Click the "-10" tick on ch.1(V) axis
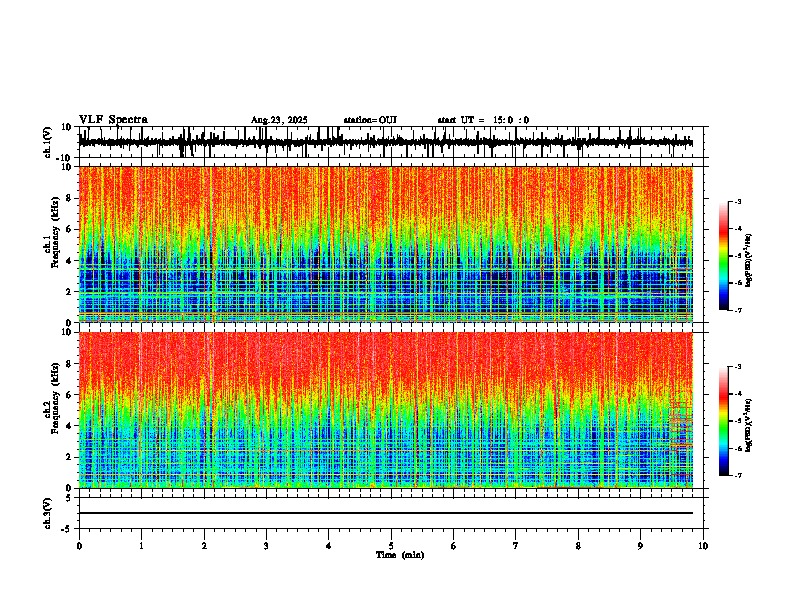 [x=65, y=159]
